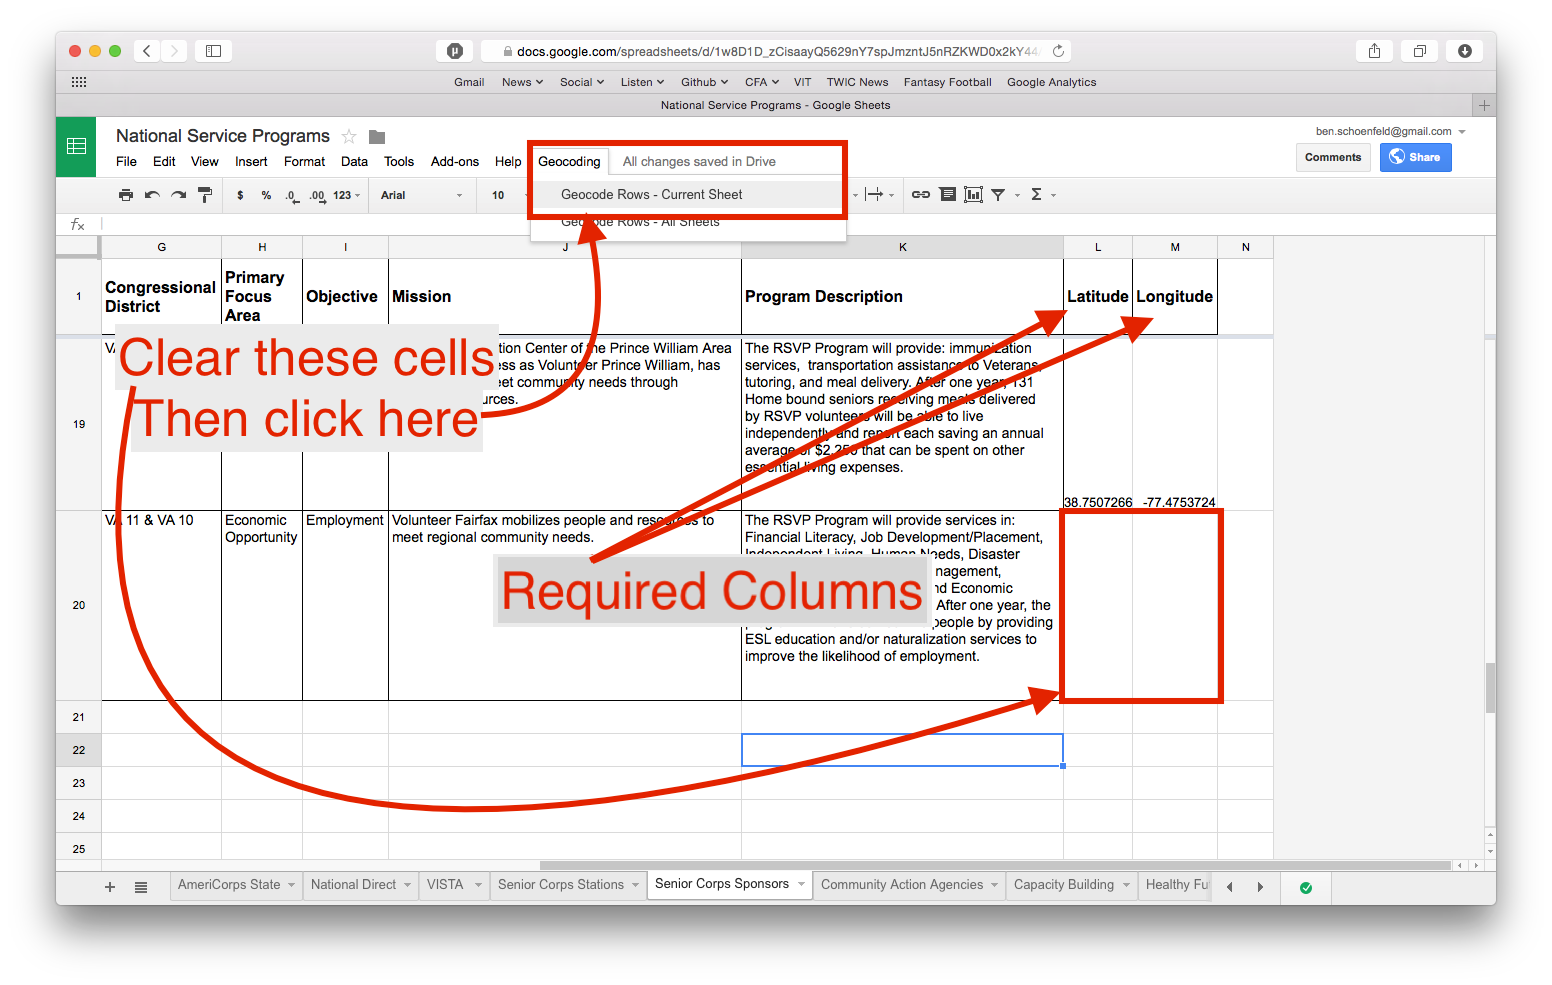
Task: Open the News bookmarks dropdown
Action: point(522,82)
